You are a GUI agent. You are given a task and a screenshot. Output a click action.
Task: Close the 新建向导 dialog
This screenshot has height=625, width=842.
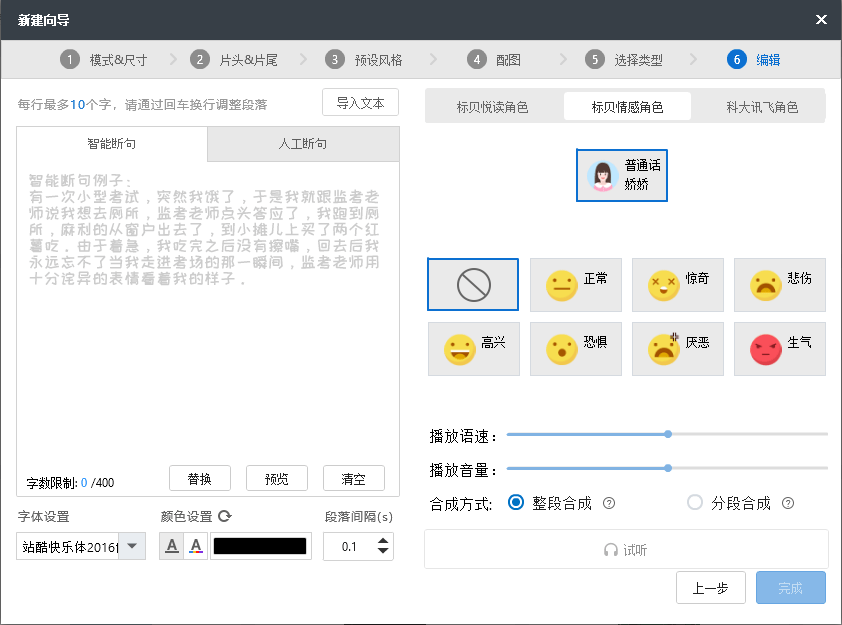coord(821,20)
